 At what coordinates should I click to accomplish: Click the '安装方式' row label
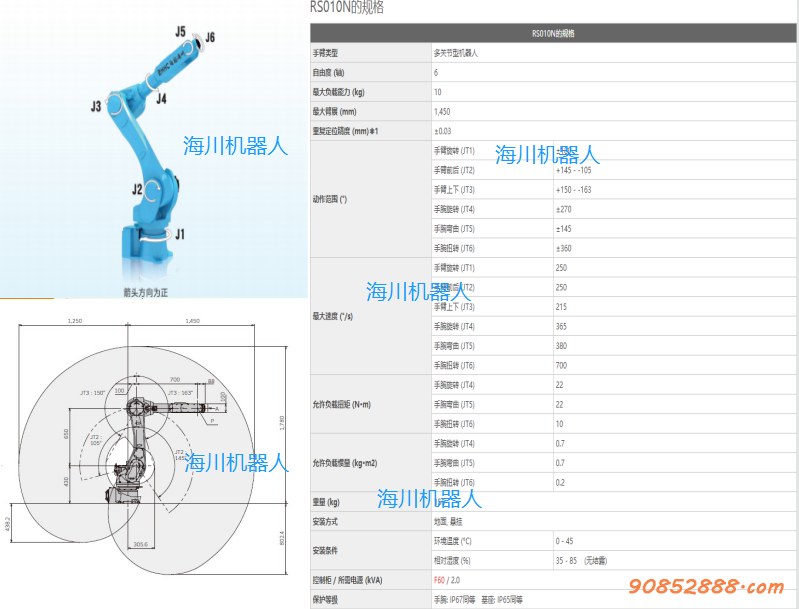pos(325,522)
